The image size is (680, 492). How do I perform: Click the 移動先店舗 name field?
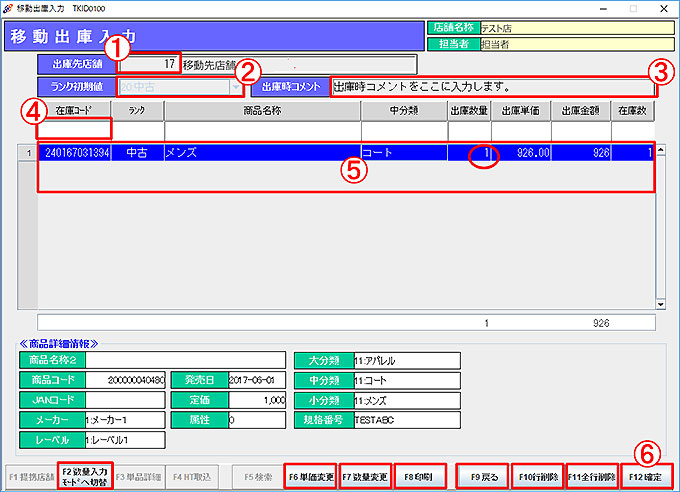(x=299, y=65)
